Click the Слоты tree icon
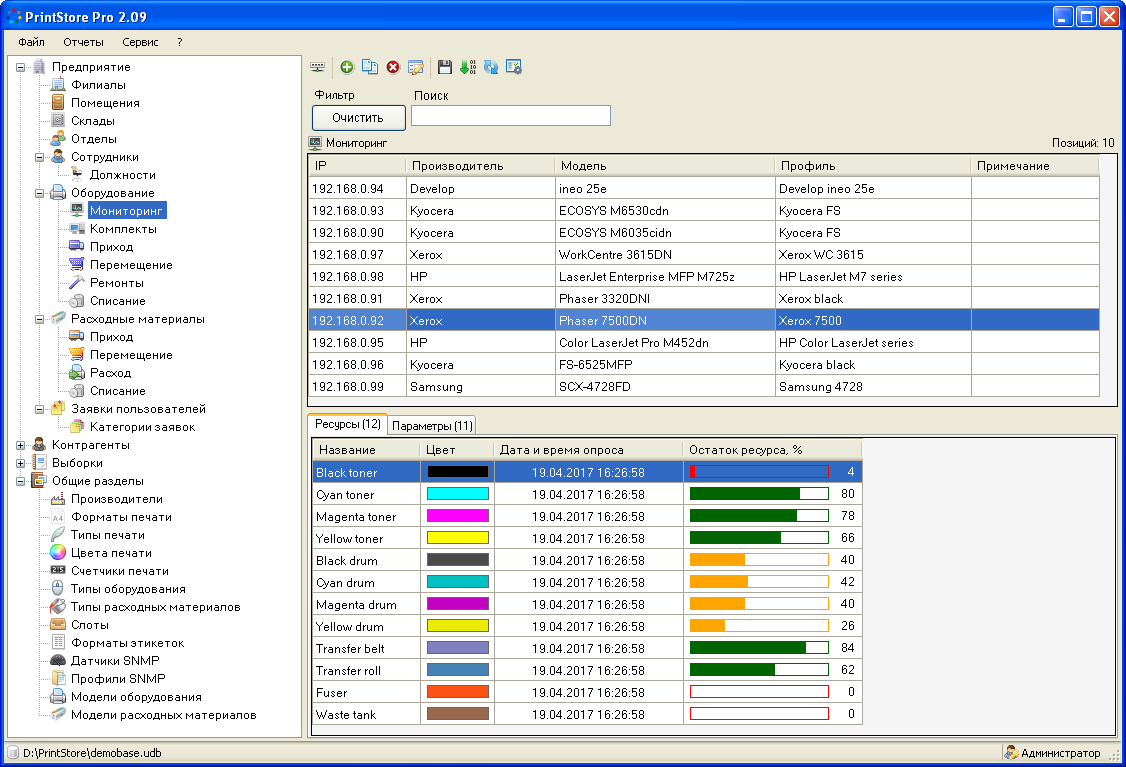This screenshot has height=767, width=1126. 58,624
